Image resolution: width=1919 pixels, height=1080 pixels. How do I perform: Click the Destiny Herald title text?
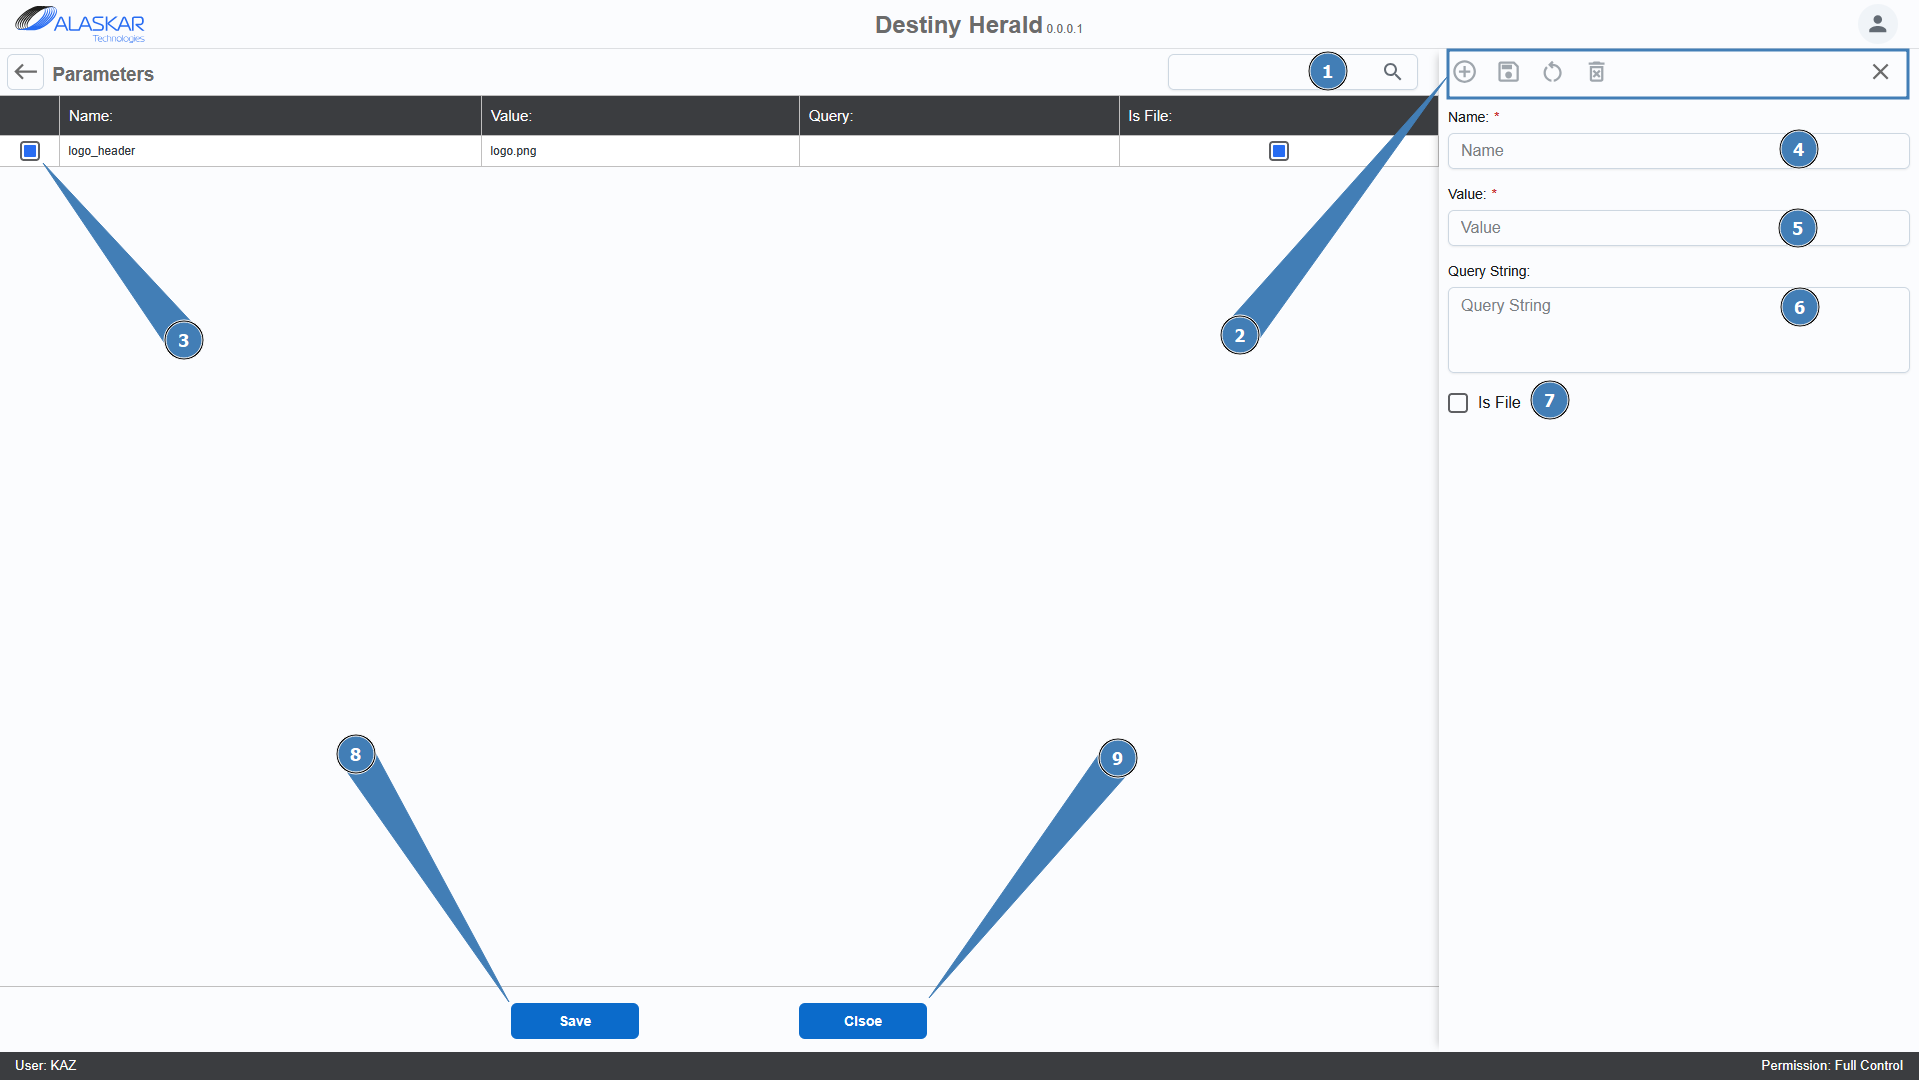click(x=958, y=25)
